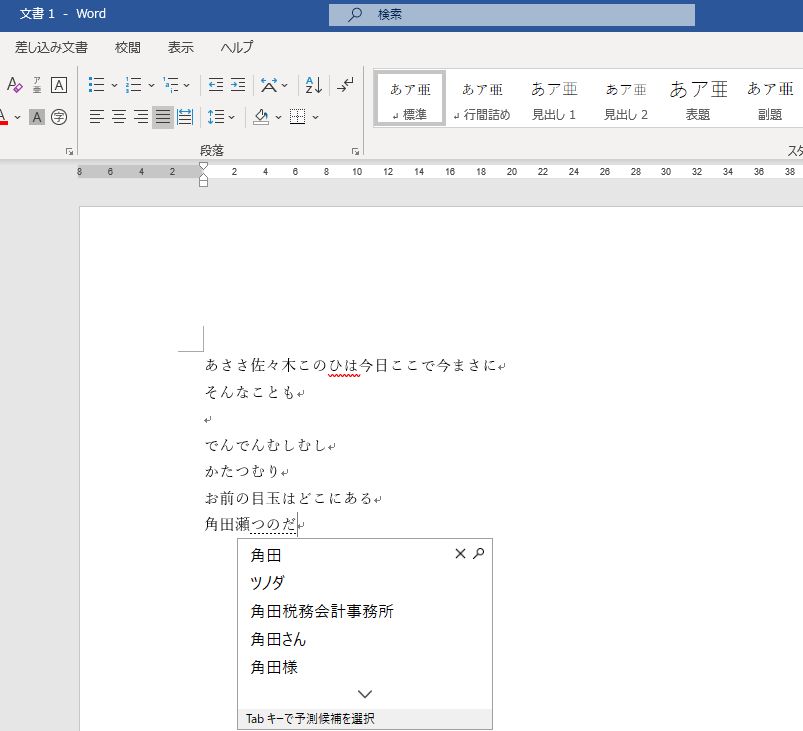Viewport: 803px width, 731px height.
Task: Click the text でんでんむしむし
Action: (x=265, y=446)
